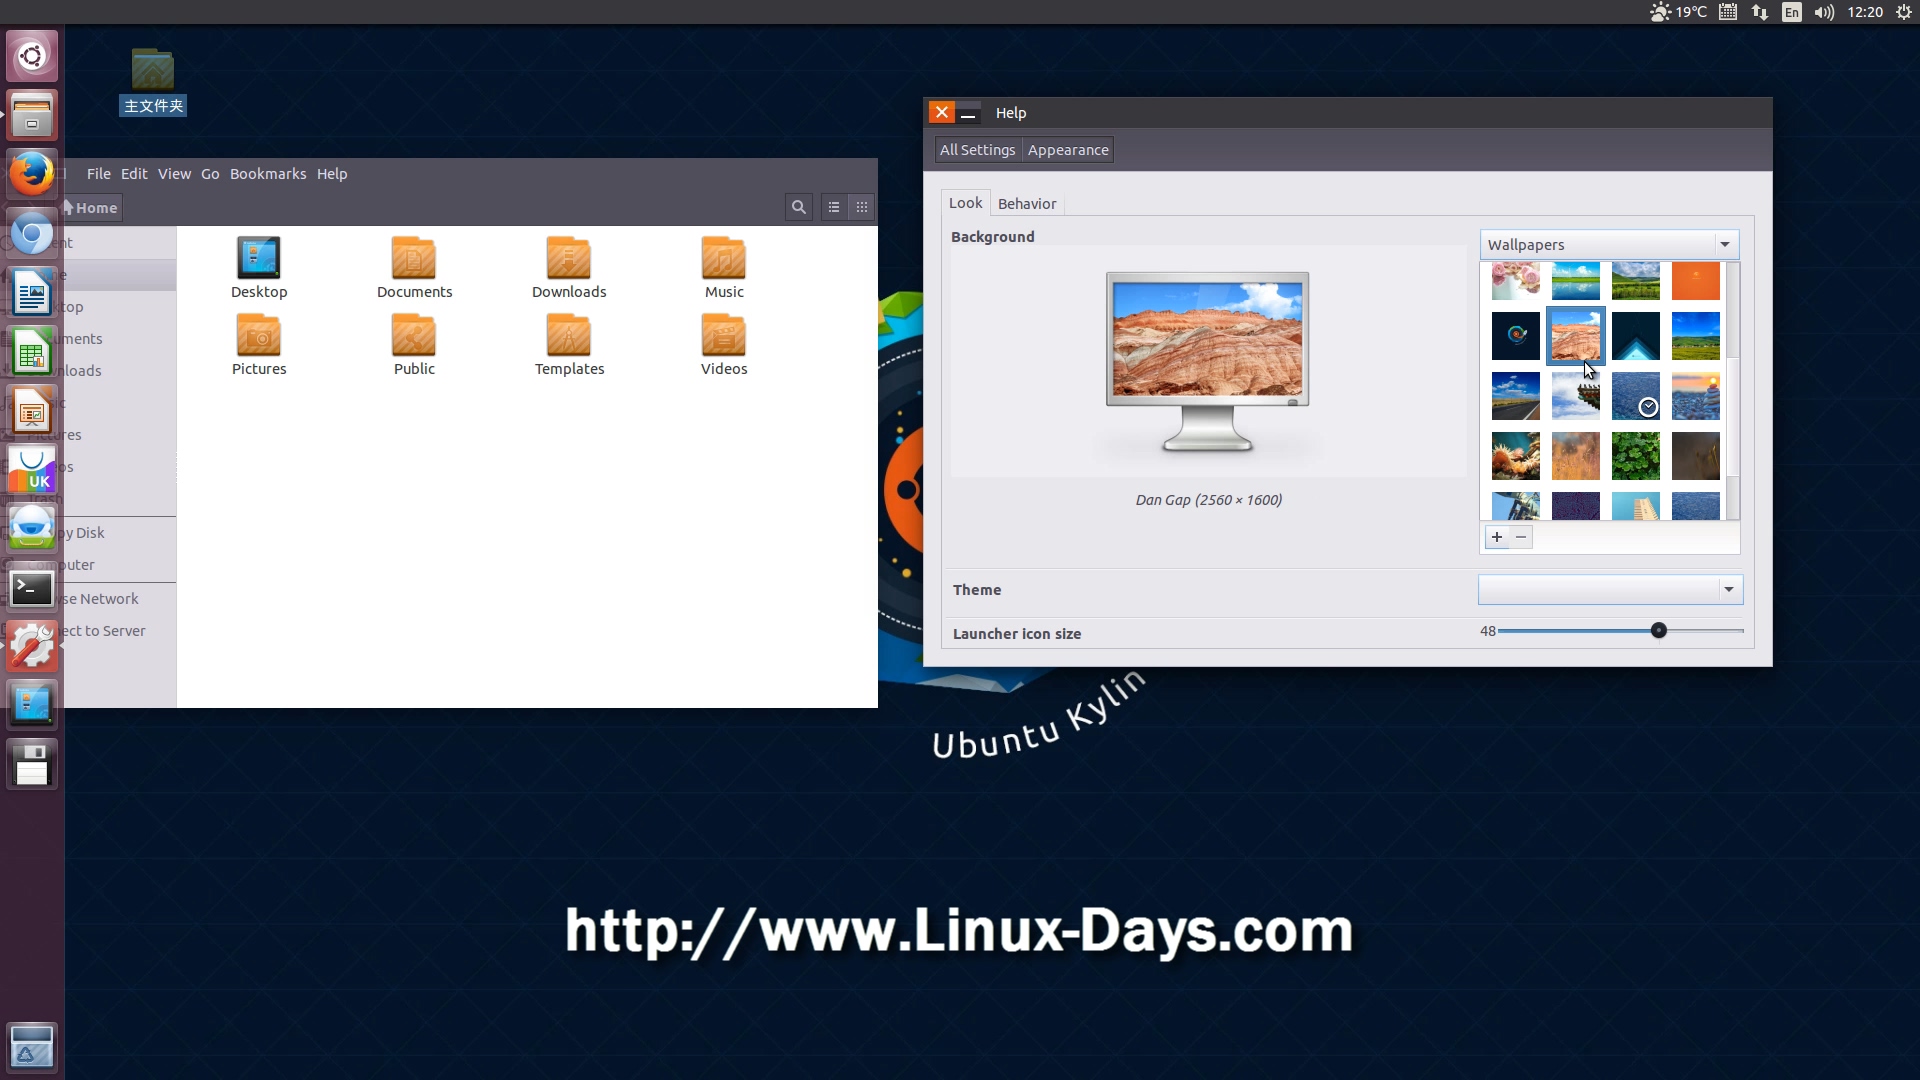Switch to the Behavior tab

pos(1027,204)
